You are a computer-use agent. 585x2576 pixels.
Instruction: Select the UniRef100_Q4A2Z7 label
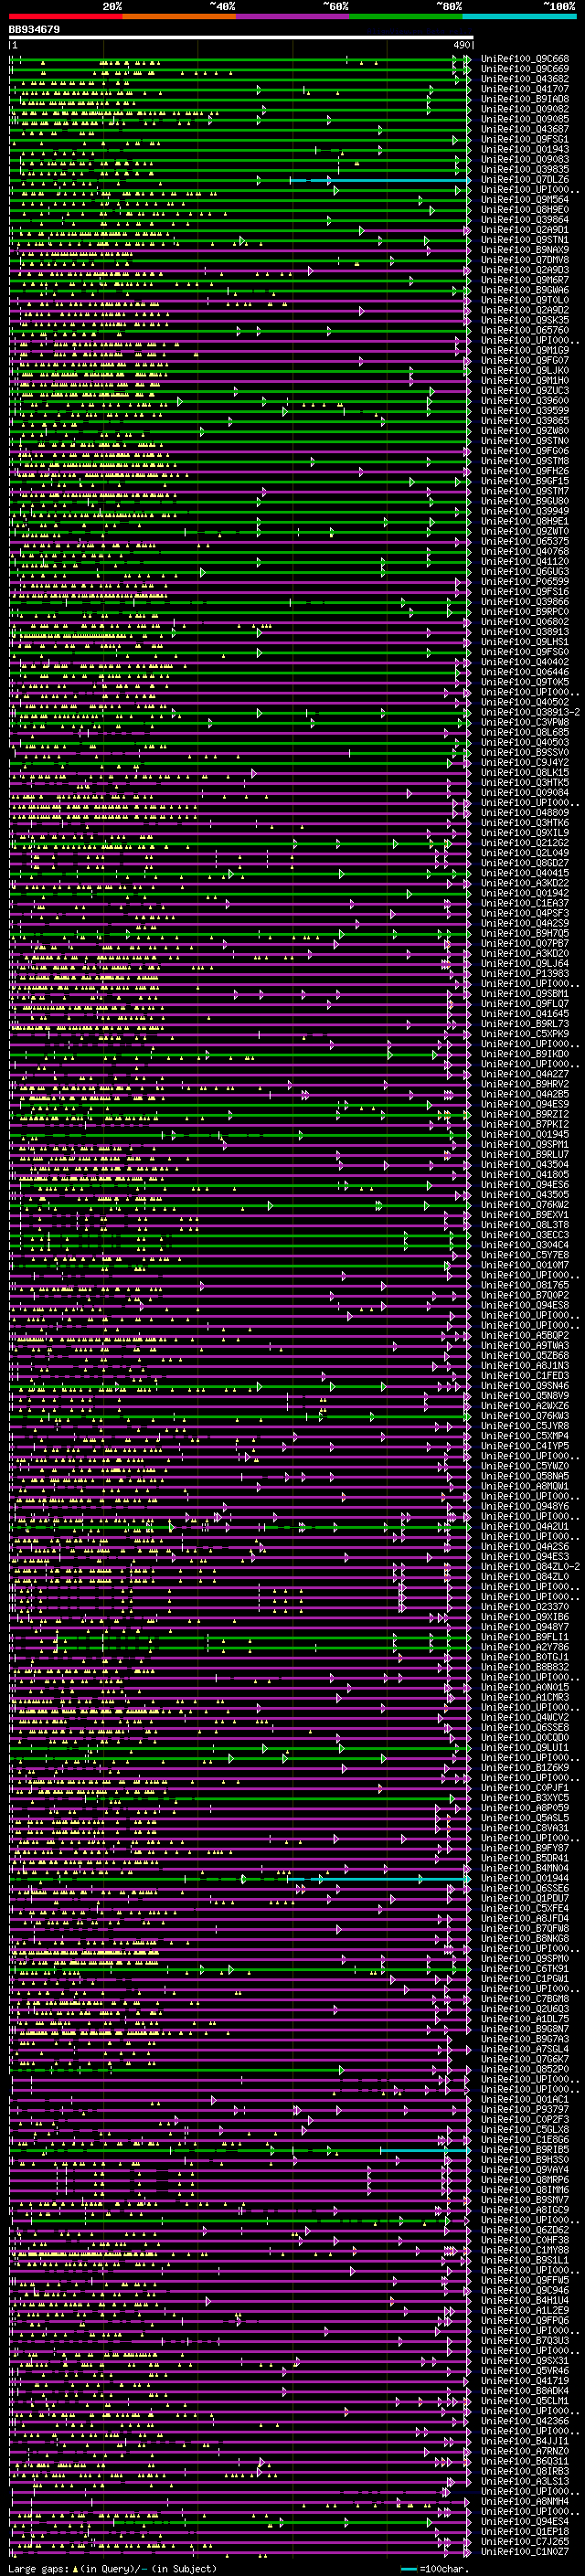tap(525, 1074)
